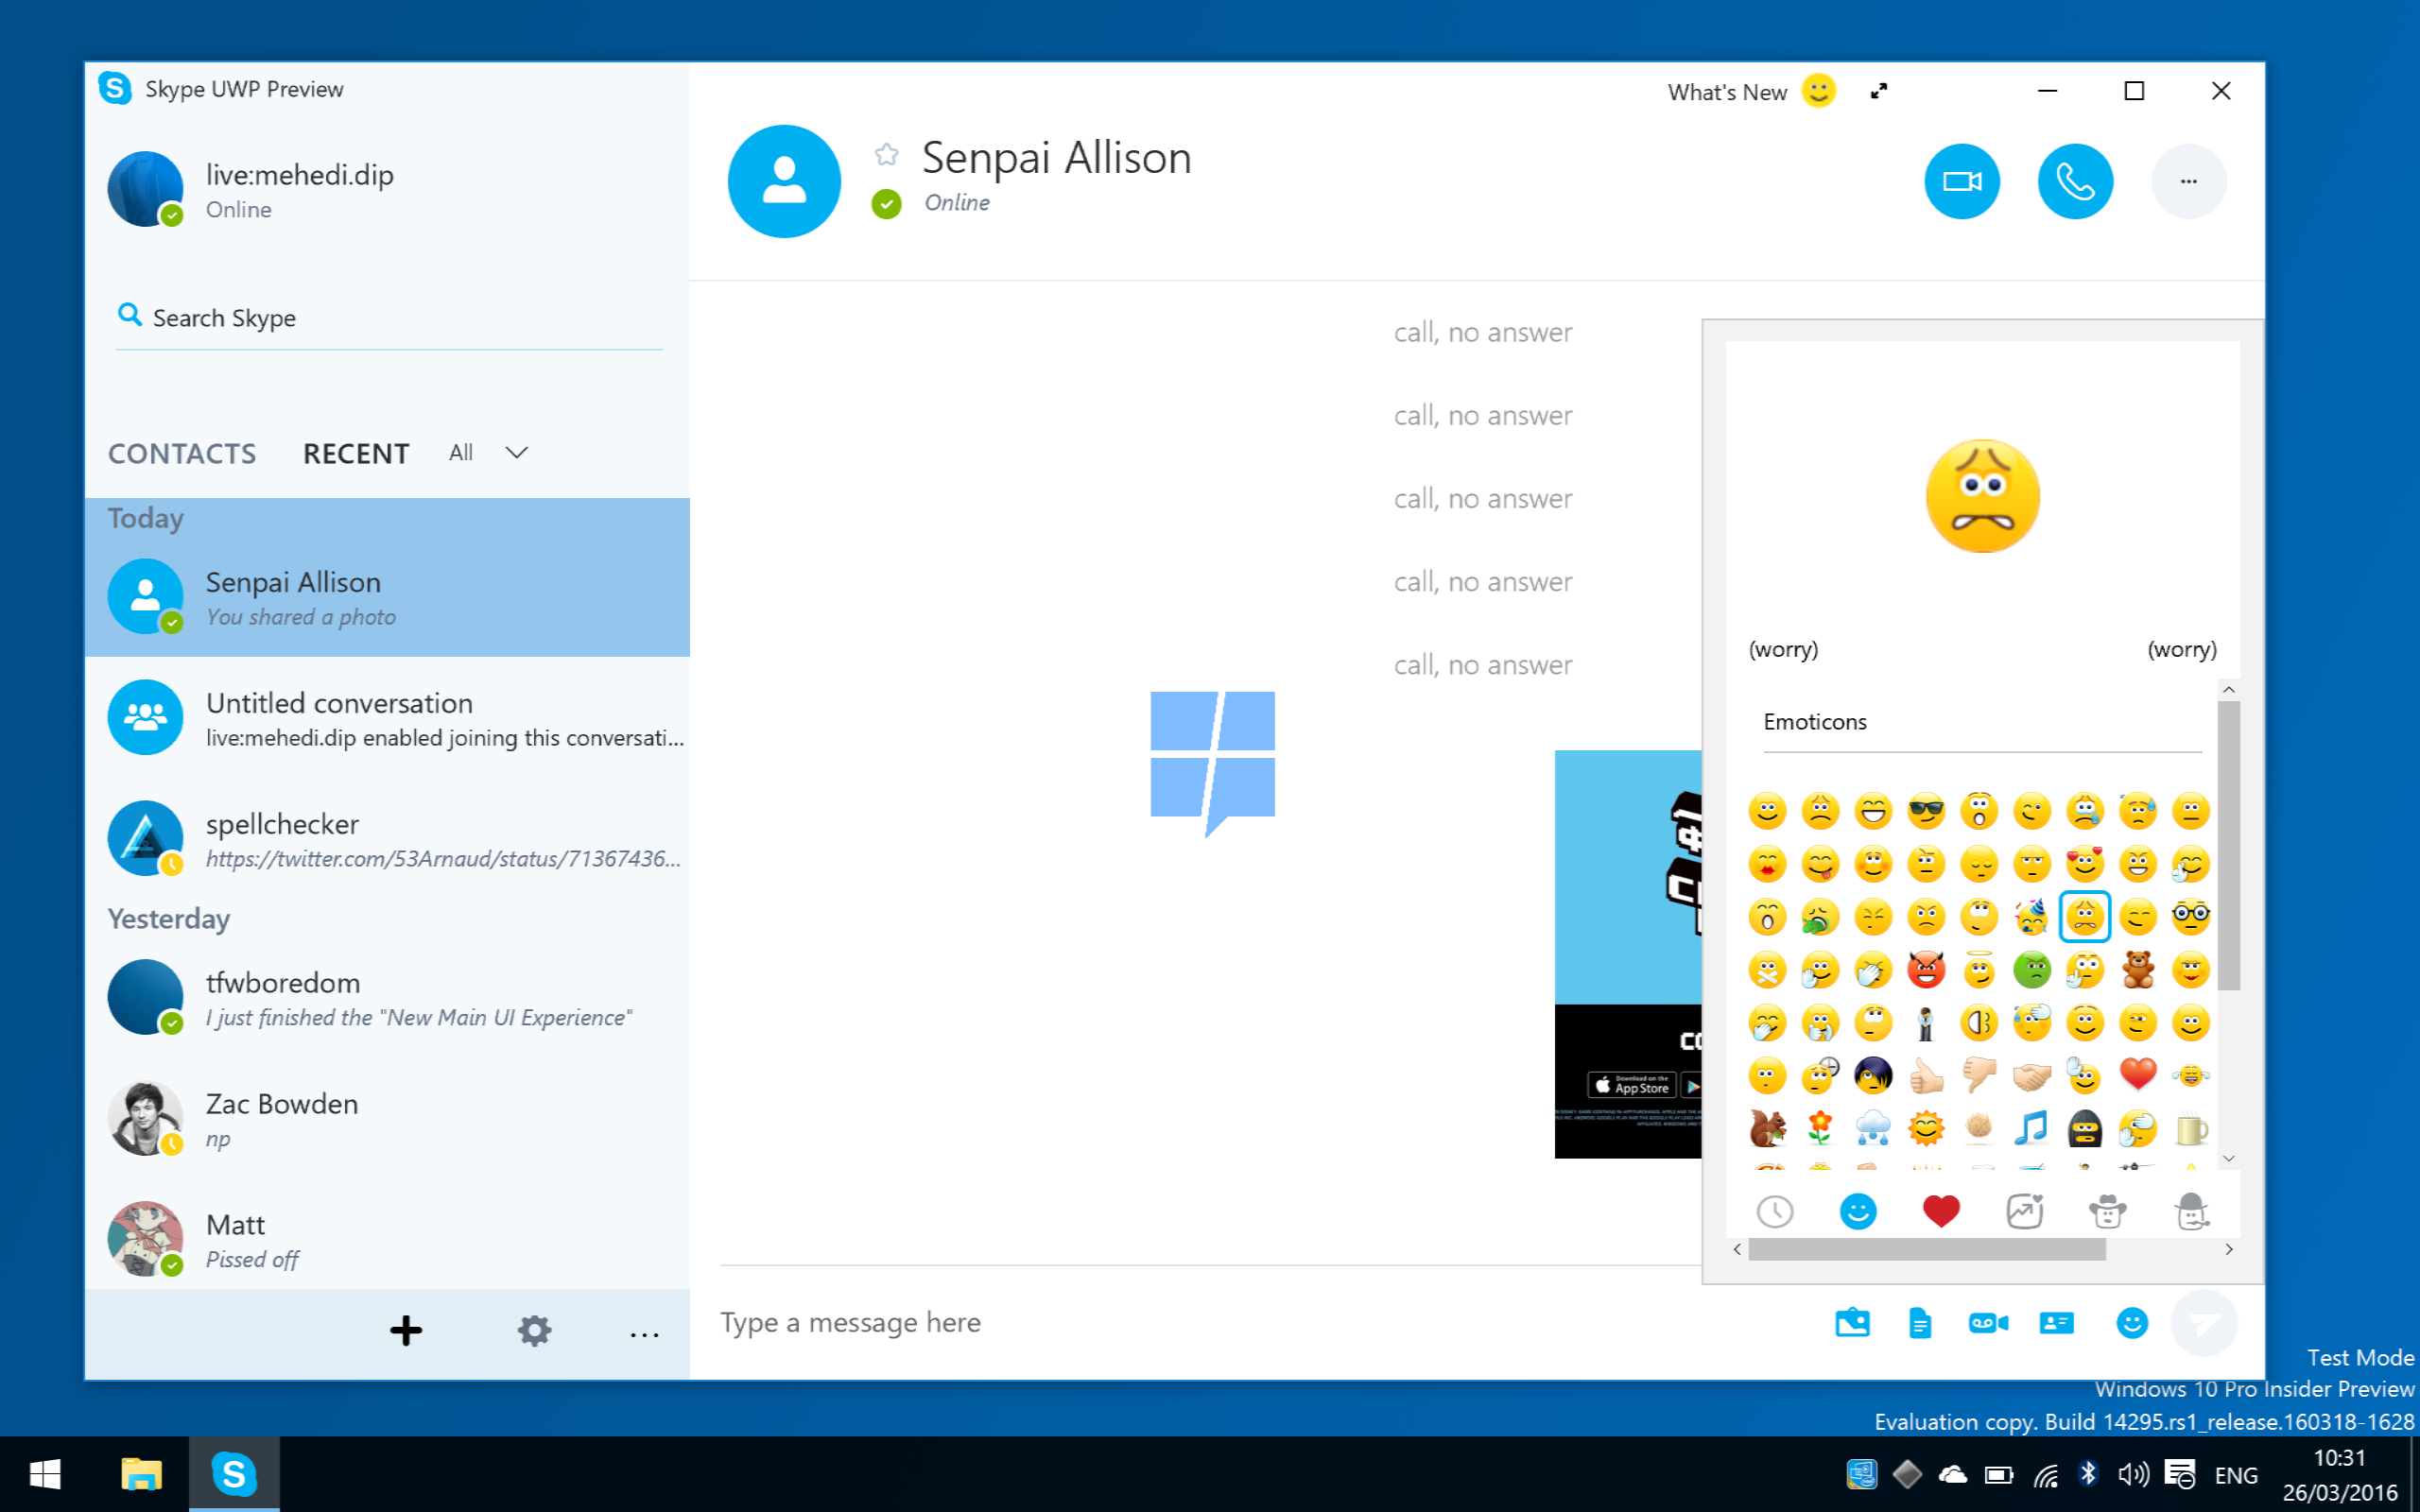Click the Emoticons category label in emoji panel

1815,719
